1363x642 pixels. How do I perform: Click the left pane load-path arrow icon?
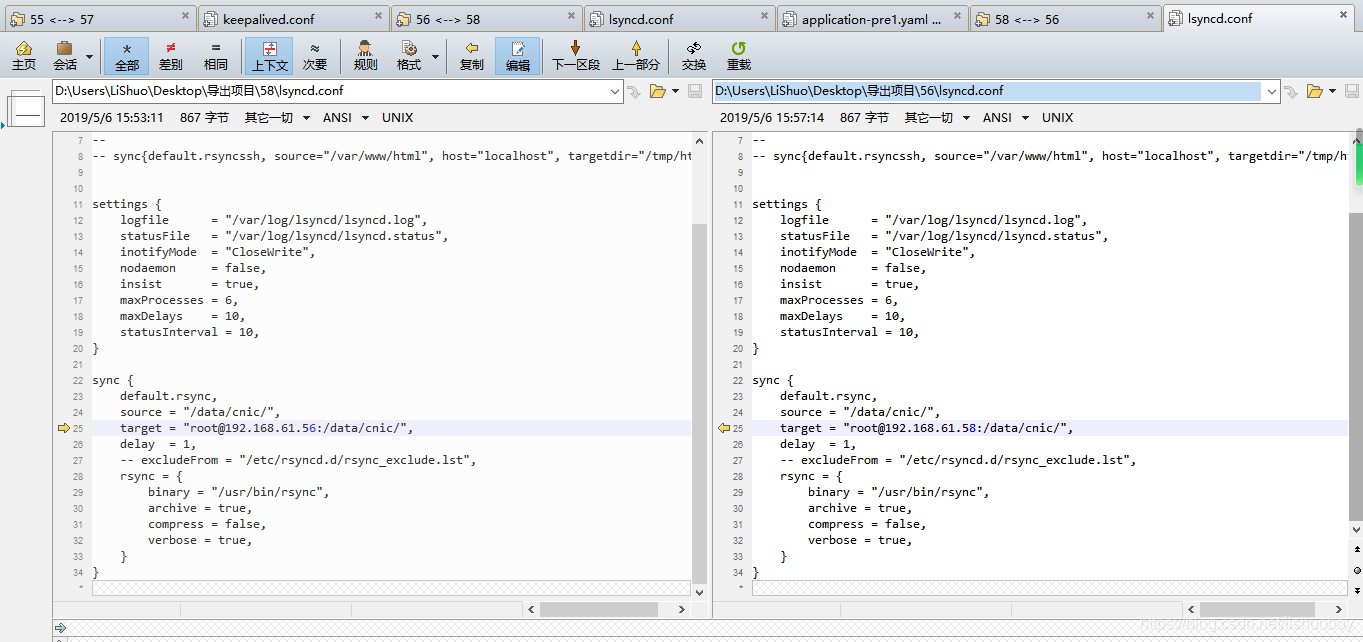pos(633,91)
